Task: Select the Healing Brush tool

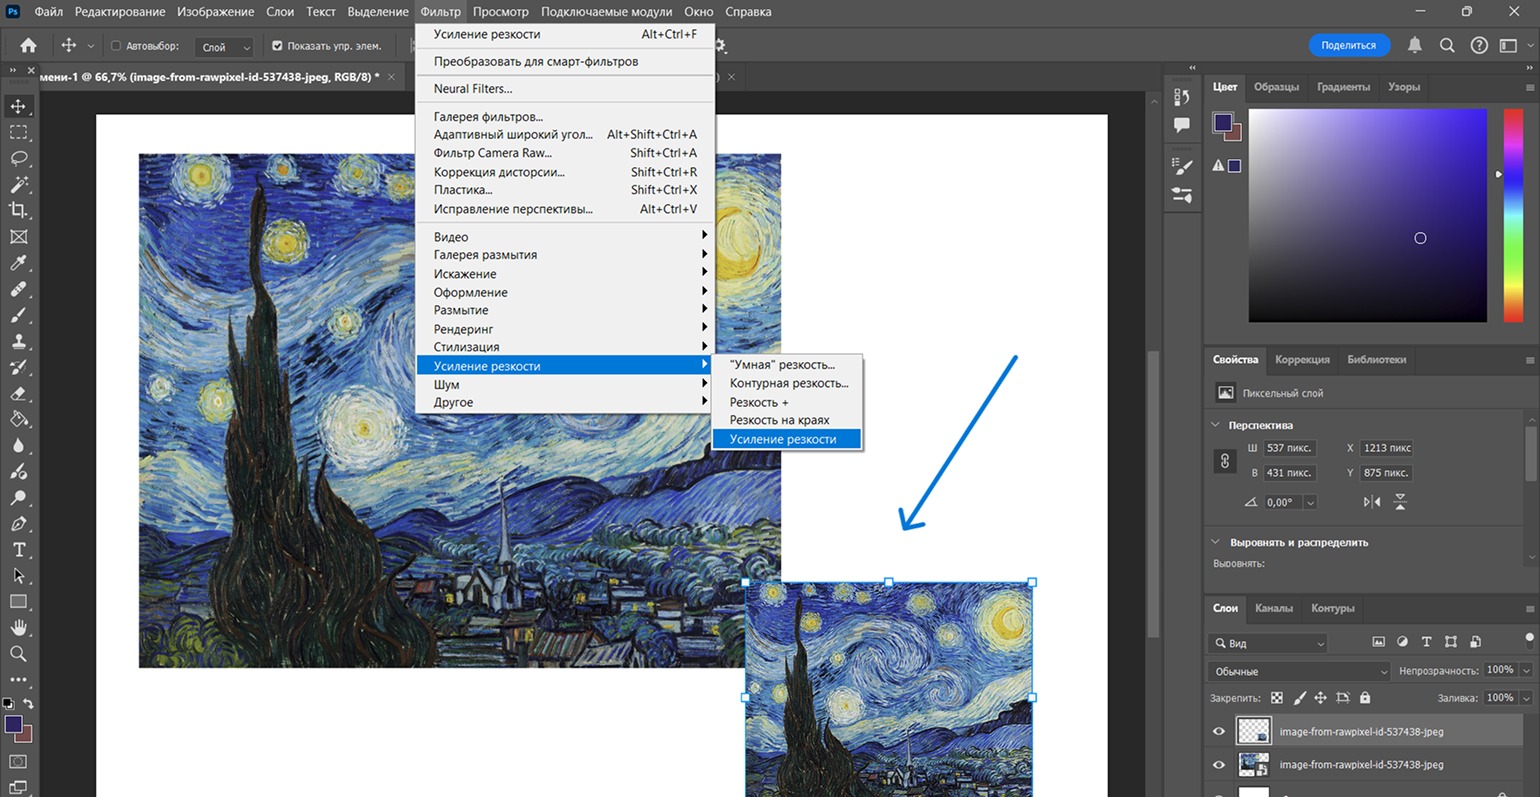Action: (x=18, y=289)
